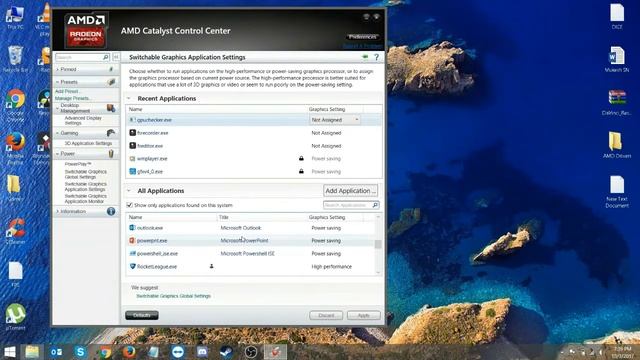The height and width of the screenshot is (360, 640).
Task: Open help via the question mark icon
Action: point(376,57)
